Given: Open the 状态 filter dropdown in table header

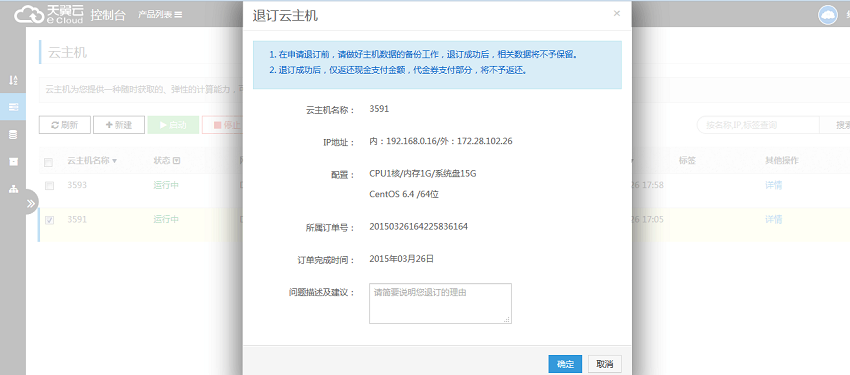Looking at the screenshot, I should pyautogui.click(x=176, y=161).
